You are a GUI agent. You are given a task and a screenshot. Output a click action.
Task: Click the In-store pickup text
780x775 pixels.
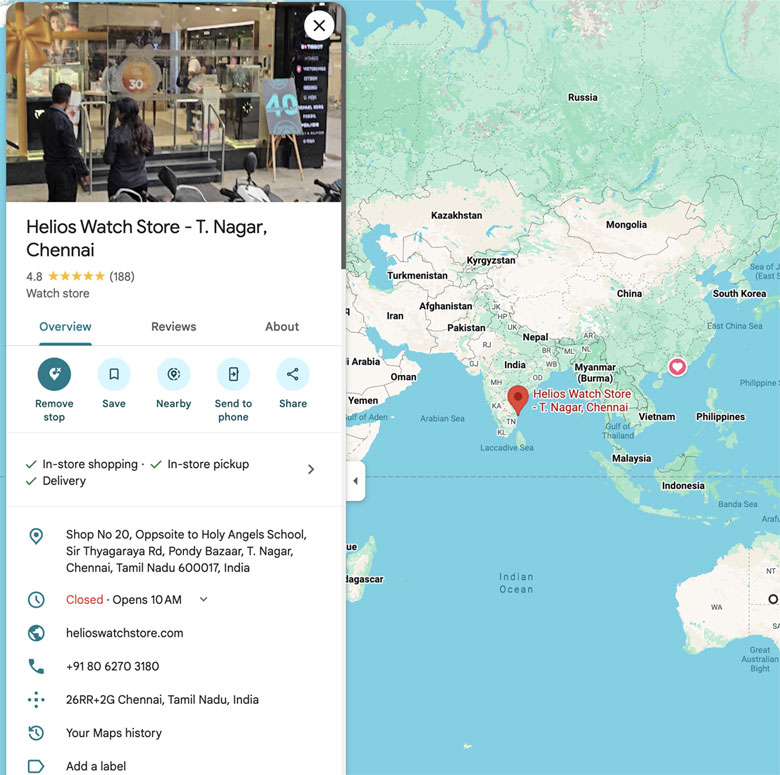point(208,464)
